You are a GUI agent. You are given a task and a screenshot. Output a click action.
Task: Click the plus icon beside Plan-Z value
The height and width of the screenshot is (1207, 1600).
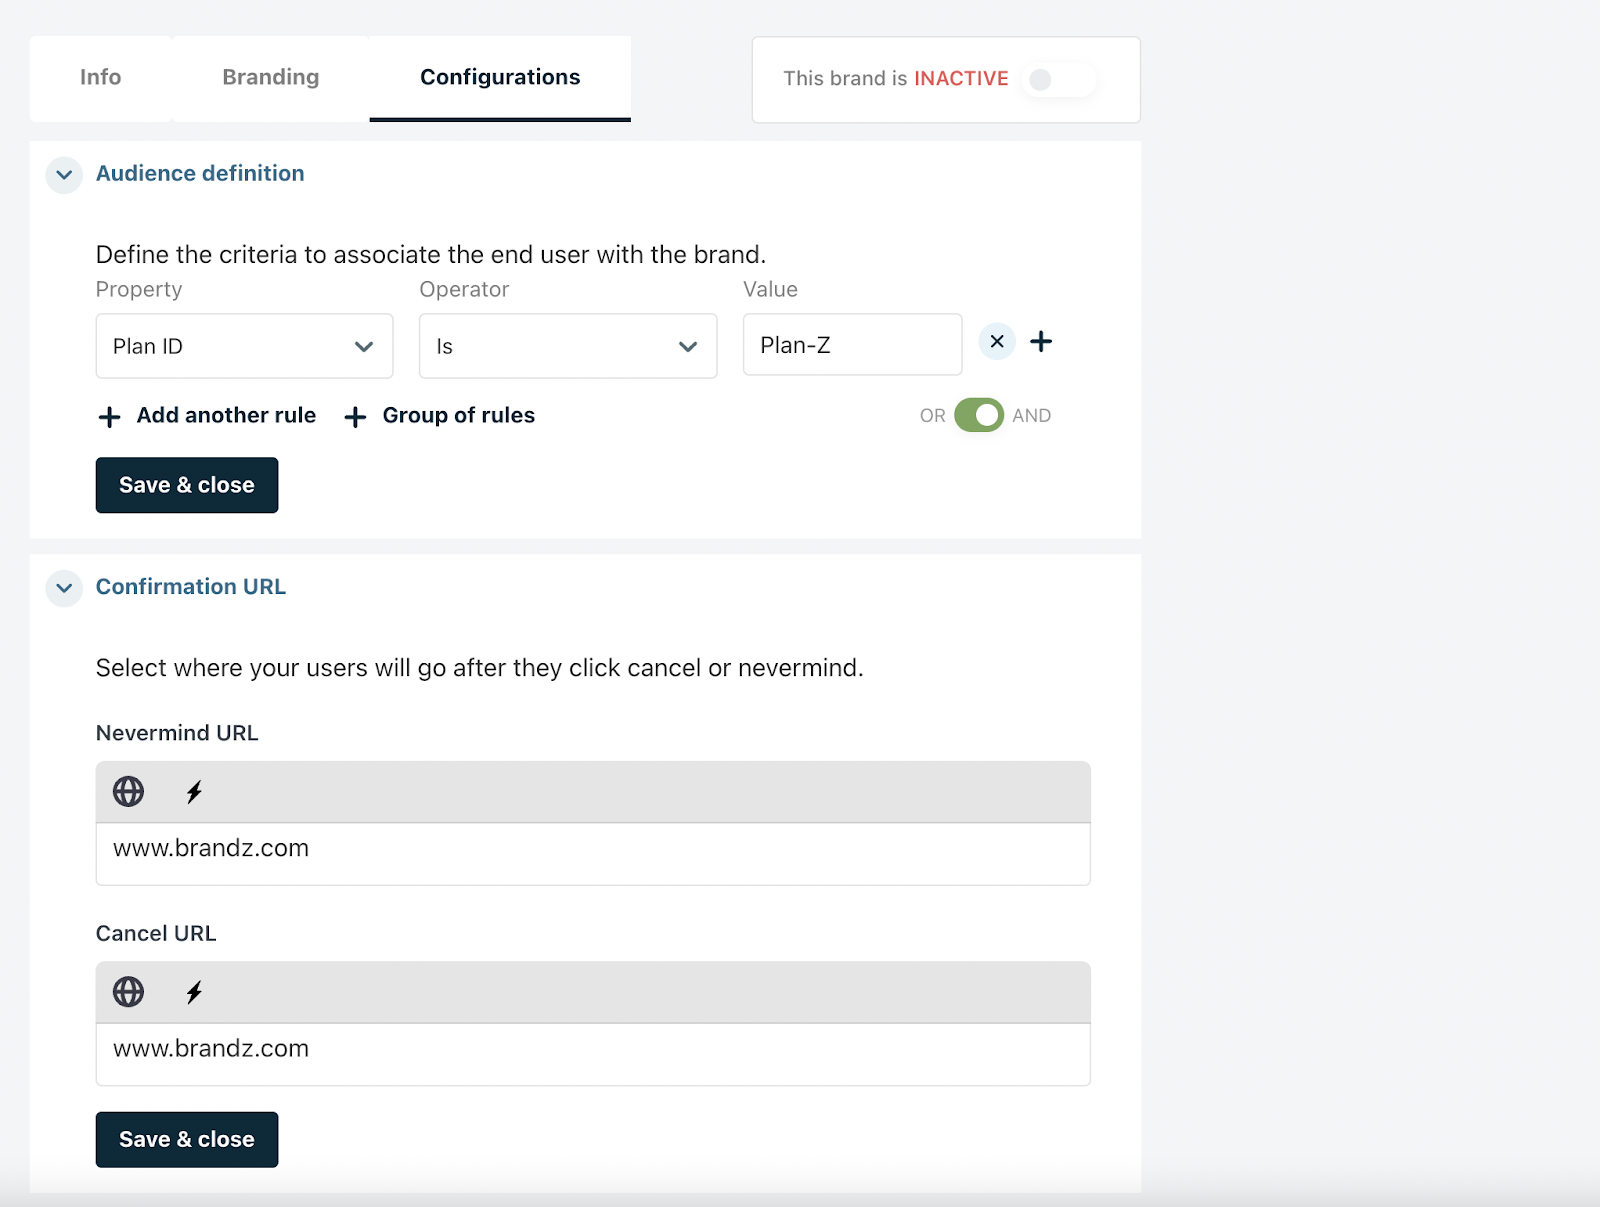(x=1041, y=342)
